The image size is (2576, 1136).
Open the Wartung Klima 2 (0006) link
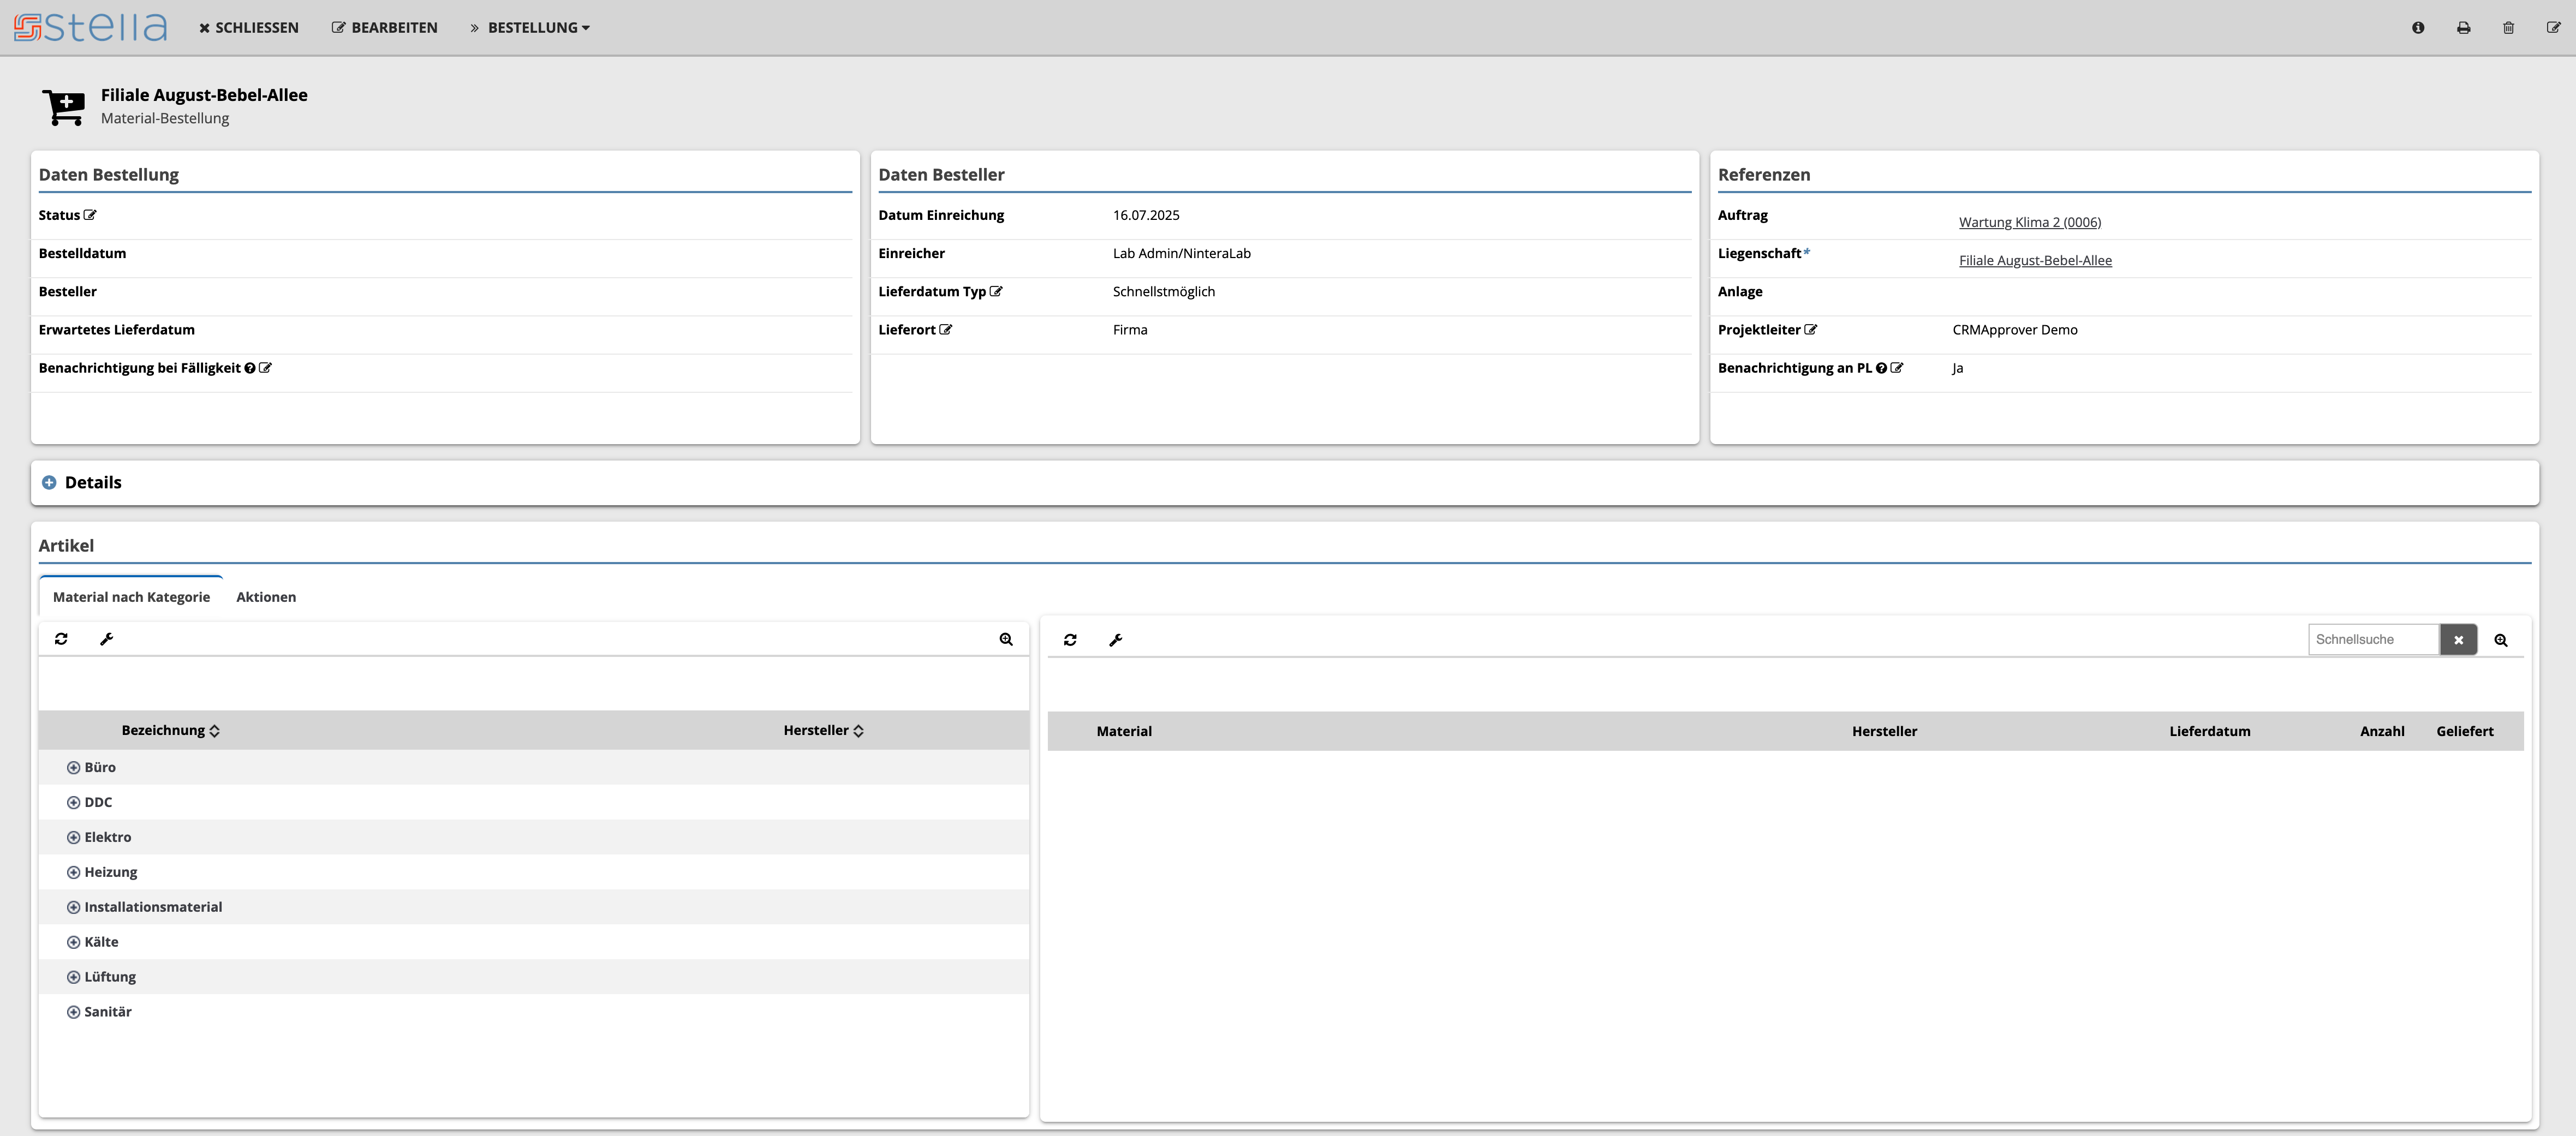[2029, 222]
